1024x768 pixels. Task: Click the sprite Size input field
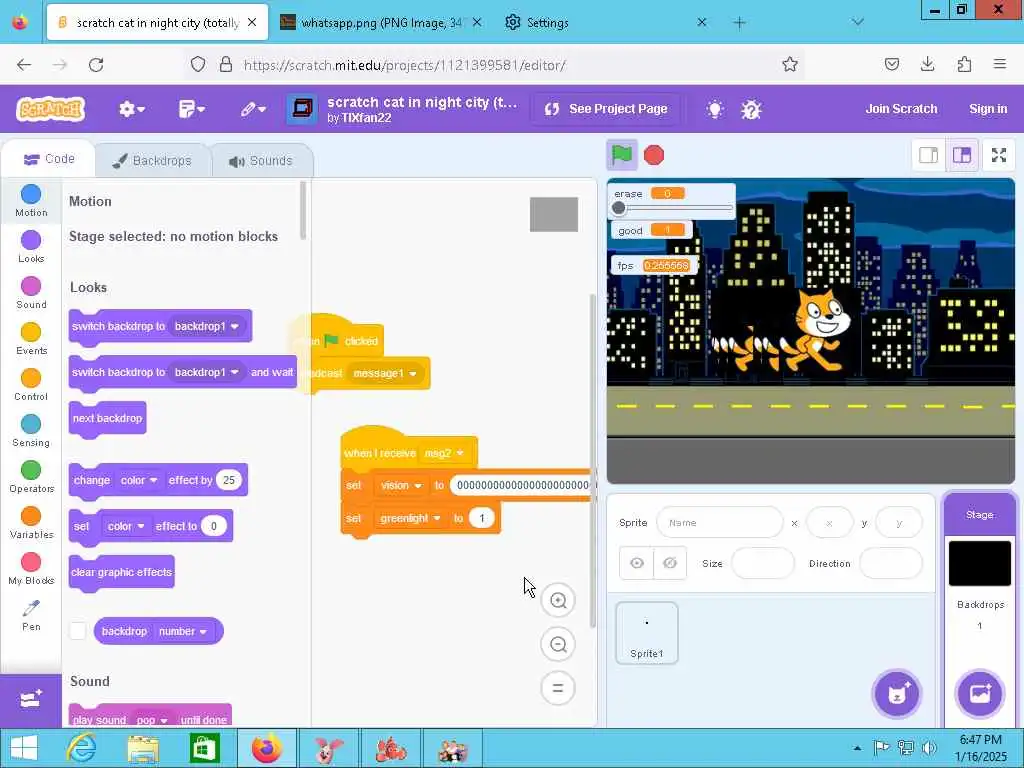(x=763, y=563)
